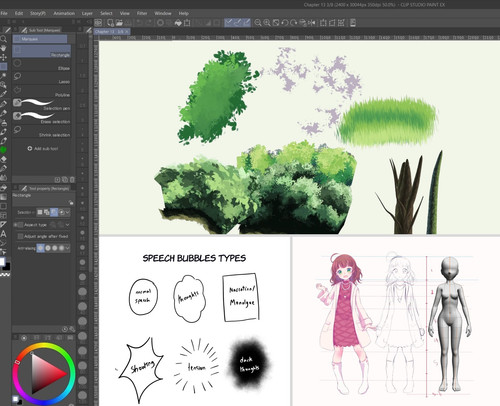Expand the Aspect type dropdown arrow
Image resolution: width=500 pixels, height=406 pixels.
68,225
